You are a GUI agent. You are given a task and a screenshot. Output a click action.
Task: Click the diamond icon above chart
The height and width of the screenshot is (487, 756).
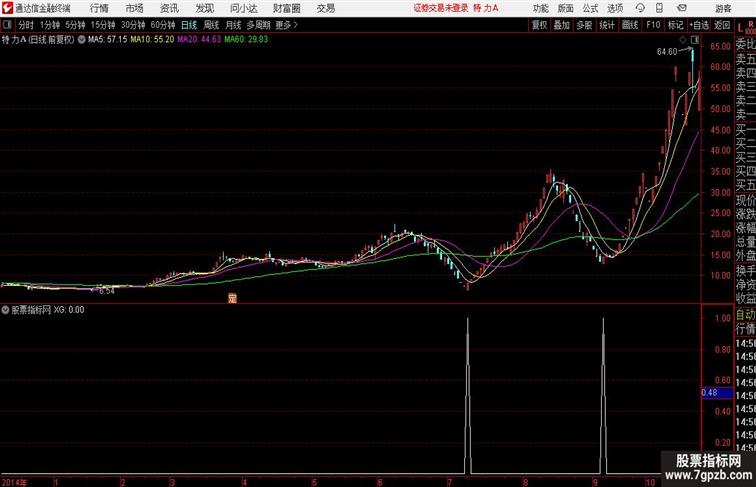pyautogui.click(x=683, y=40)
